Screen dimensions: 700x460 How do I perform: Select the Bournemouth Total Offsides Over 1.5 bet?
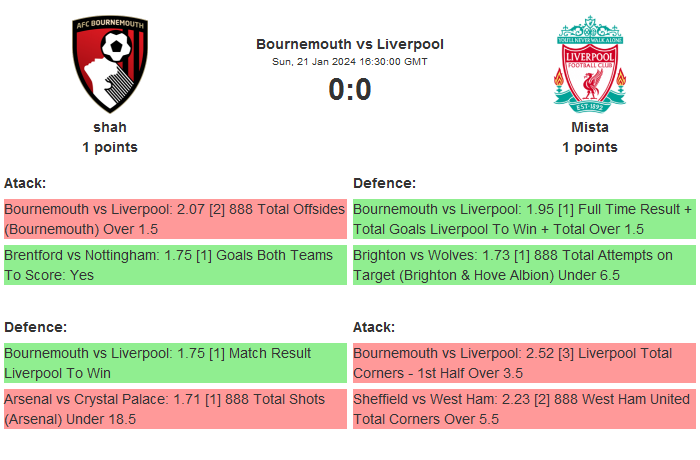(175, 219)
